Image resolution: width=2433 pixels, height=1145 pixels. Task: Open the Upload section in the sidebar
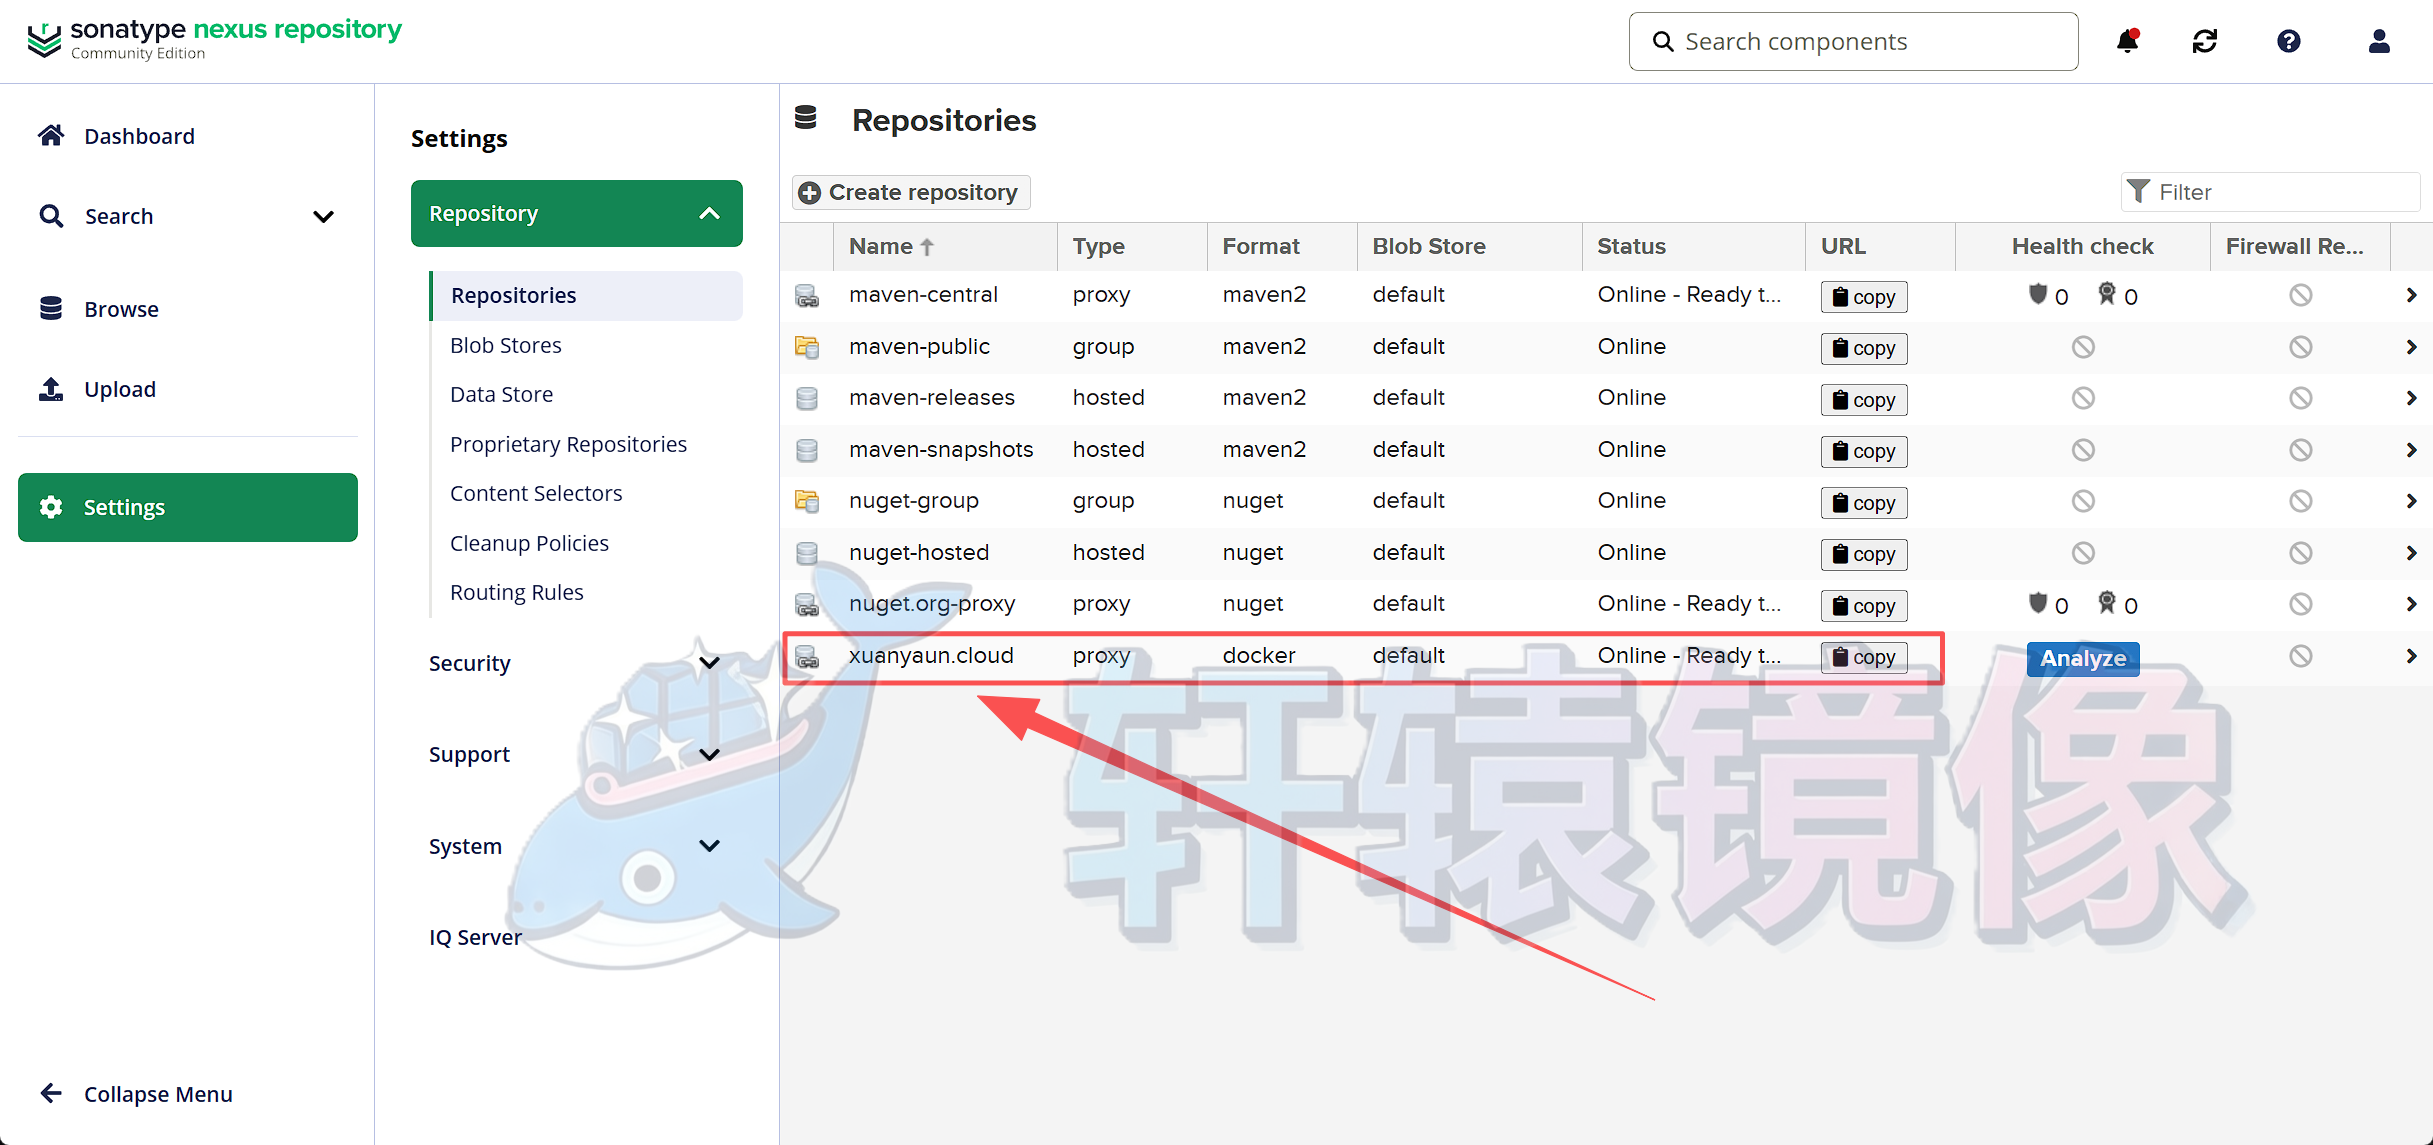click(120, 389)
